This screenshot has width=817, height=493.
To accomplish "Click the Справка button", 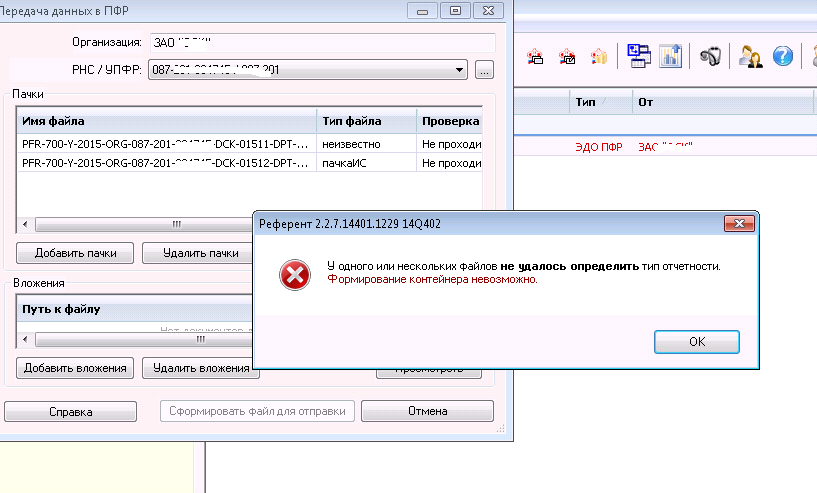I will pyautogui.click(x=71, y=411).
